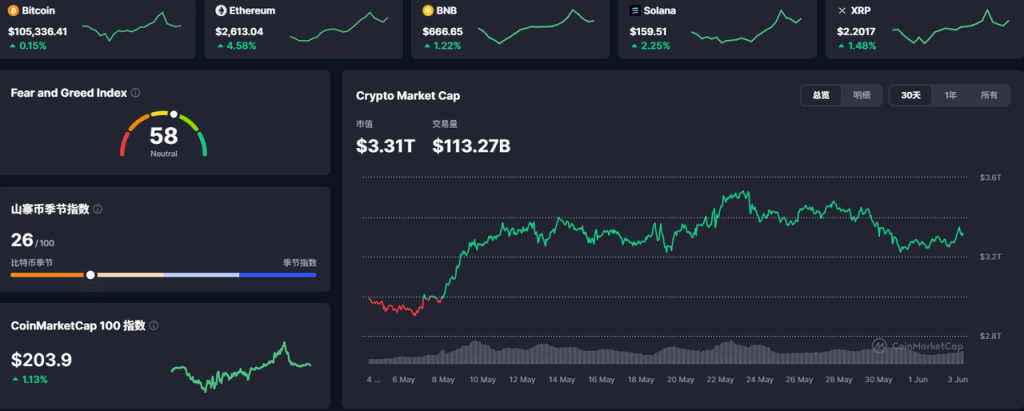This screenshot has width=1024, height=411.
Task: Switch chart to 明细 view
Action: coord(861,95)
